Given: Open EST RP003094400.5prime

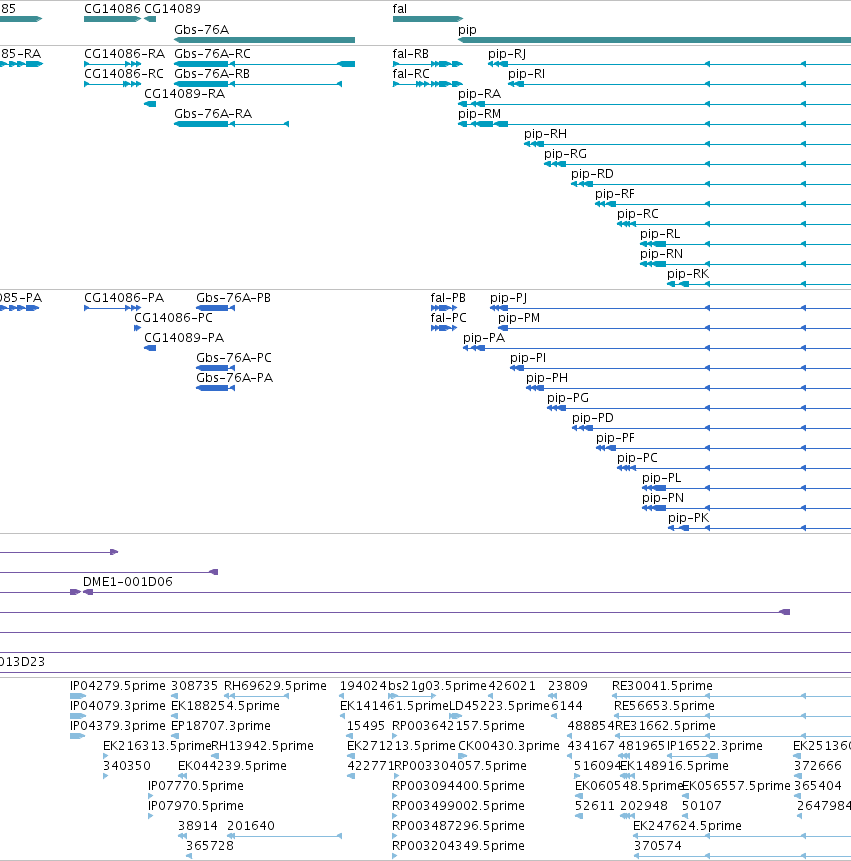Looking at the screenshot, I should click(458, 786).
